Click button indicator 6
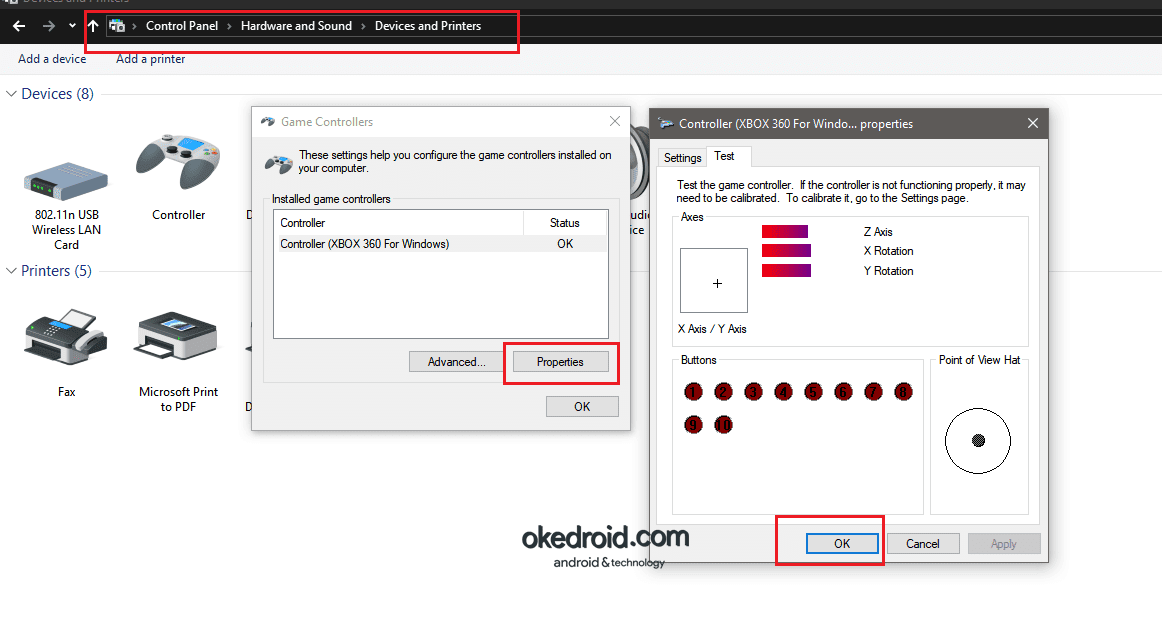The height and width of the screenshot is (639, 1162). coord(843,391)
